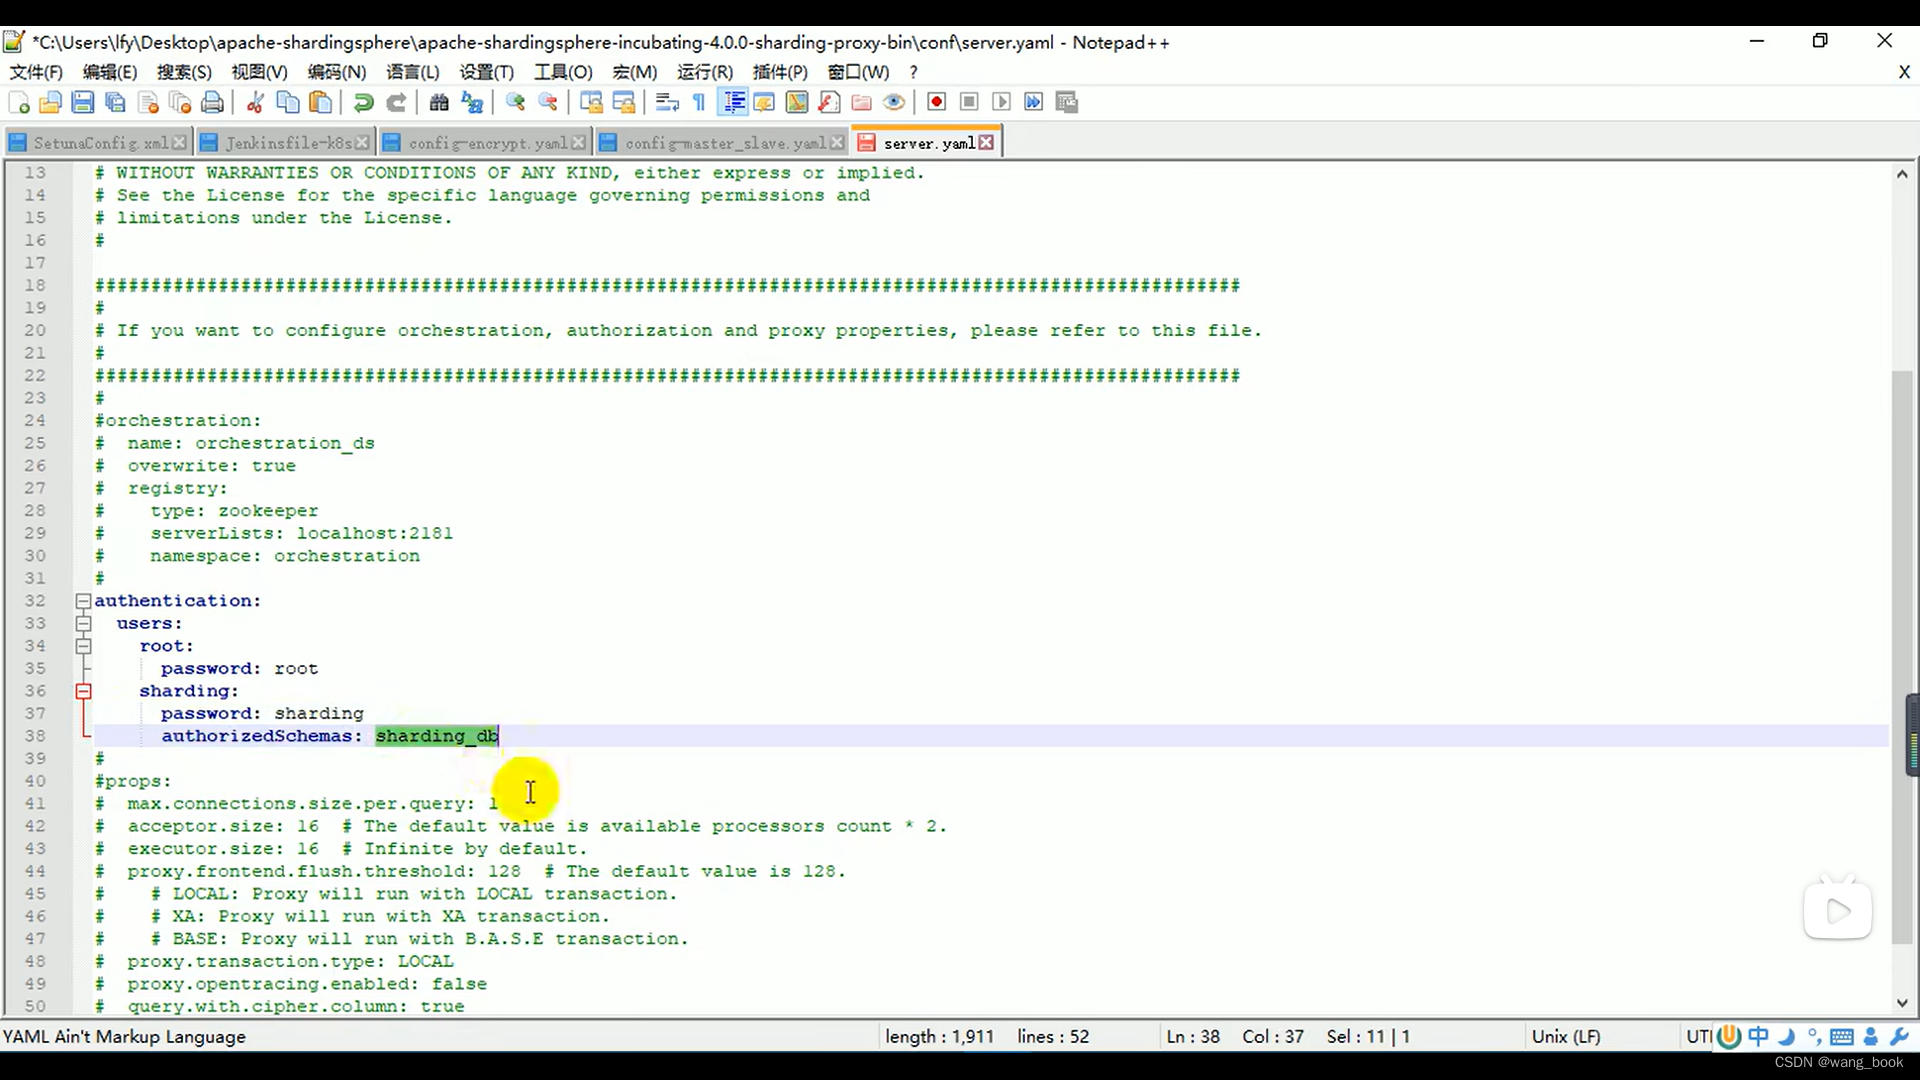Click the video play overlay button
1920x1080 pixels.
1838,911
